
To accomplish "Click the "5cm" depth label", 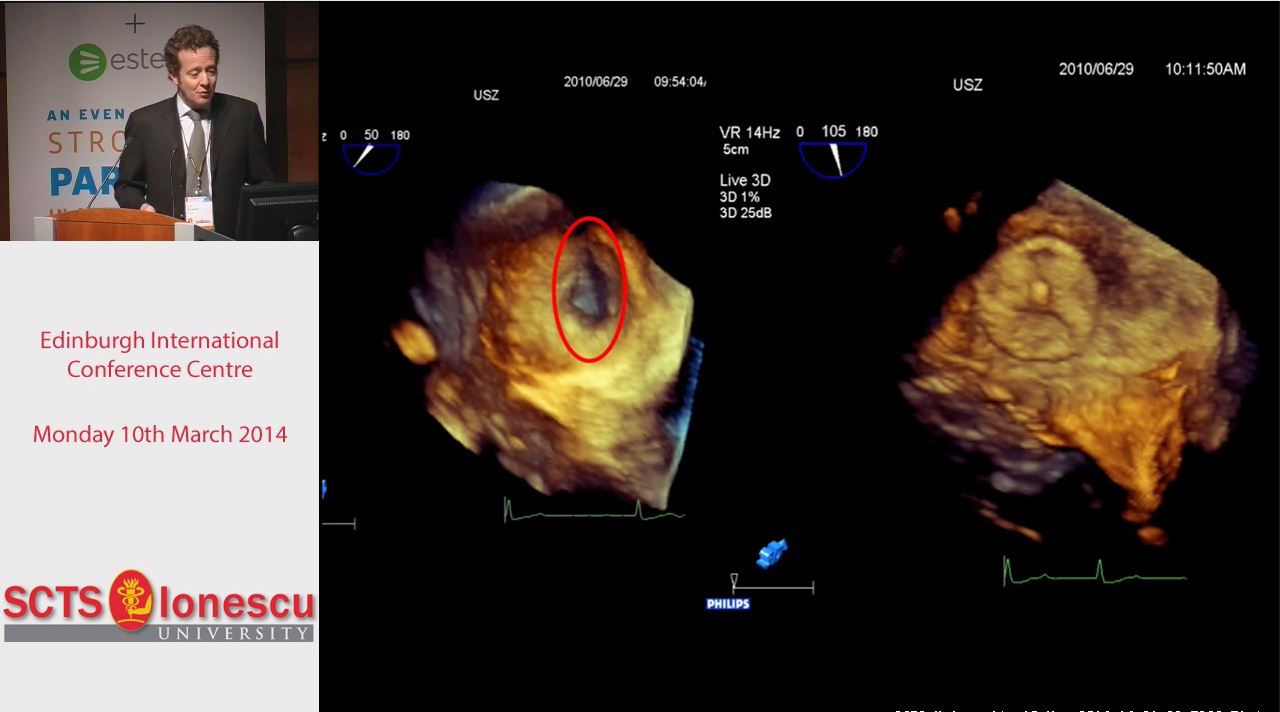I will point(736,150).
